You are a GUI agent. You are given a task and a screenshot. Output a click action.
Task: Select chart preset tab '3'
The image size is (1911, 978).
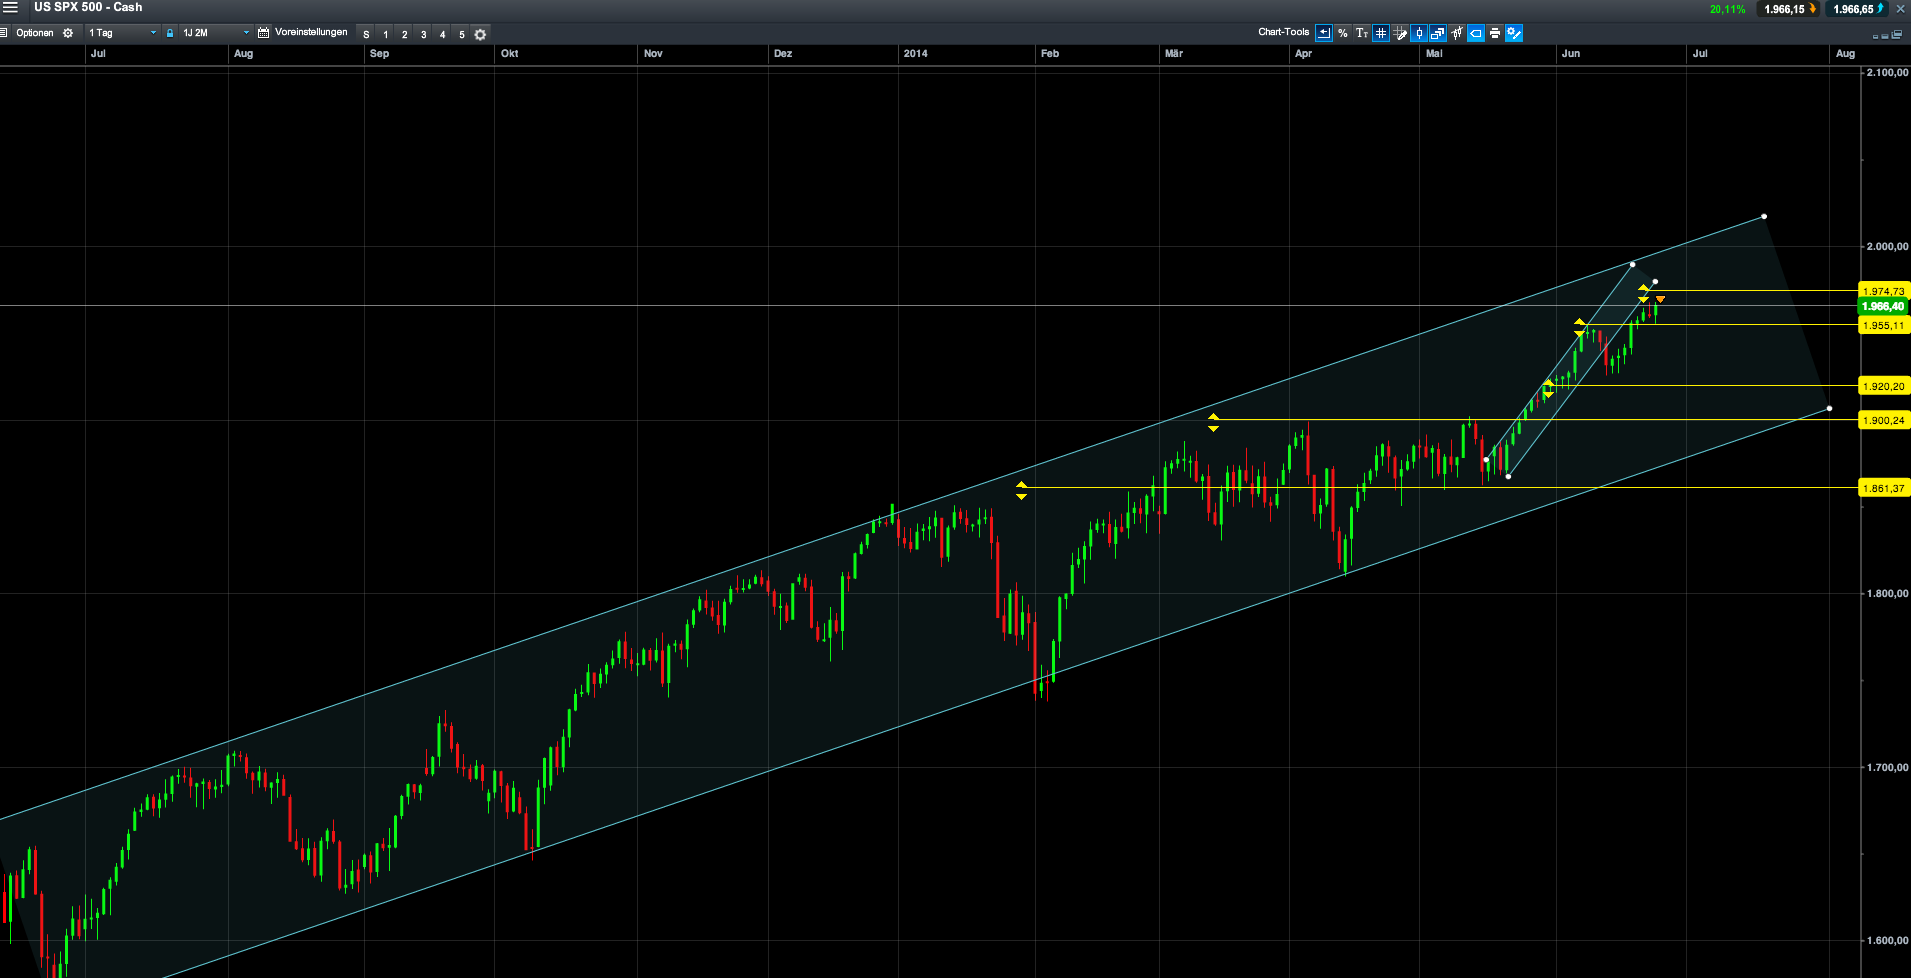click(x=423, y=33)
